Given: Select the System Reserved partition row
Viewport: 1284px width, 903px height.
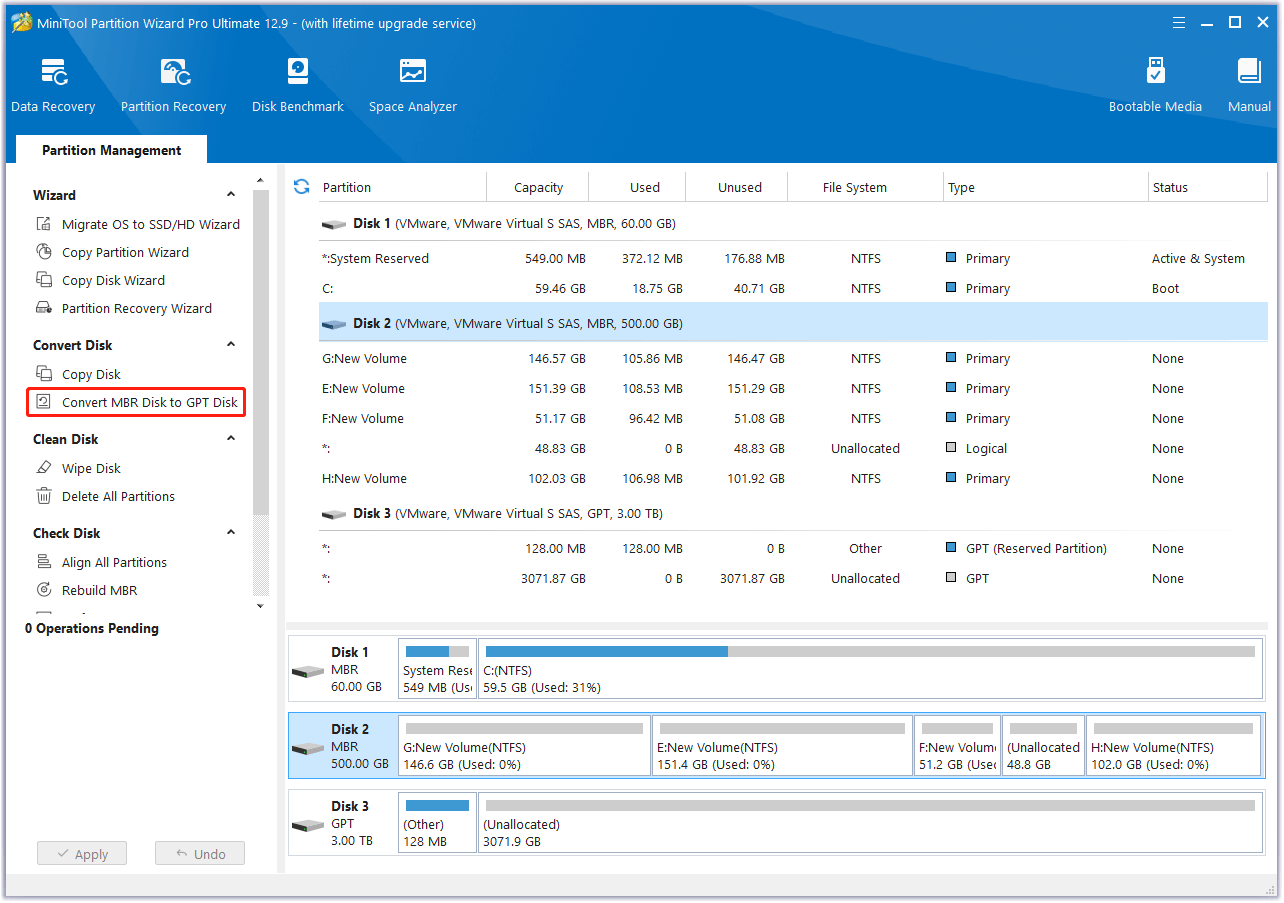Looking at the screenshot, I should (793, 259).
